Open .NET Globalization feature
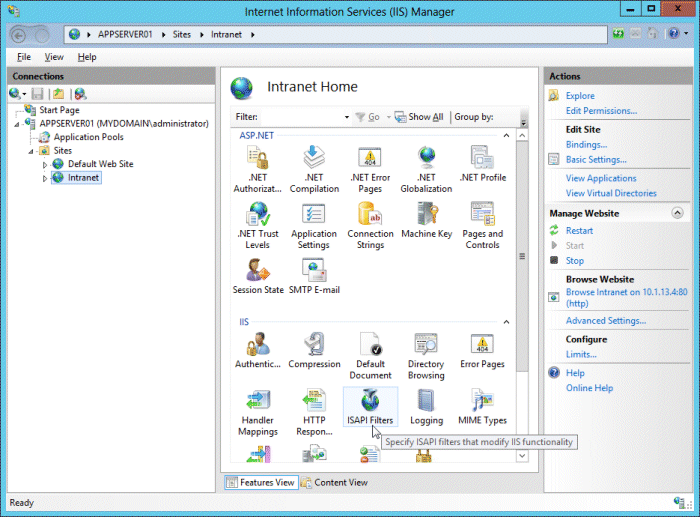Viewport: 700px width, 517px height. click(426, 169)
